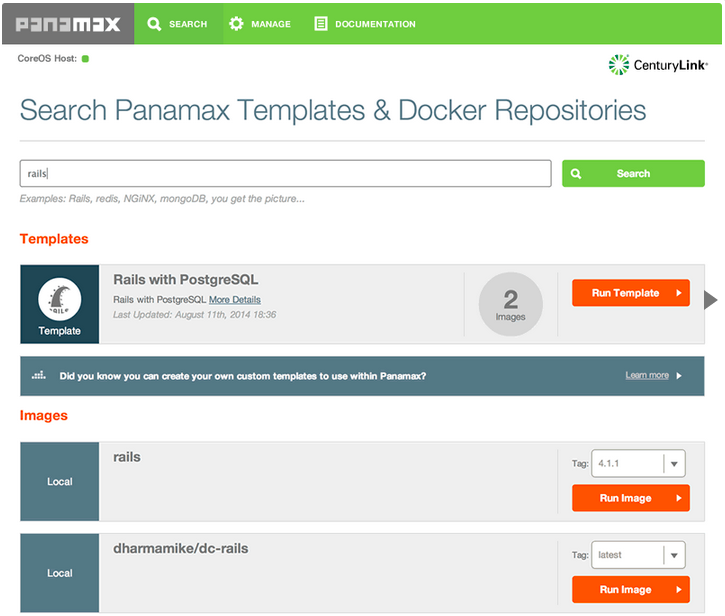Click the gray arrow right of Run Template
The image size is (725, 616).
click(711, 300)
